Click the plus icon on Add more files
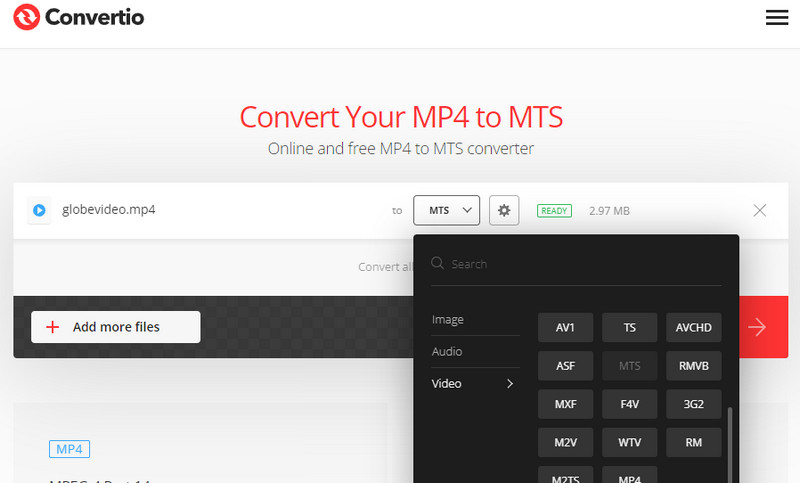Image resolution: width=800 pixels, height=483 pixels. tap(53, 327)
